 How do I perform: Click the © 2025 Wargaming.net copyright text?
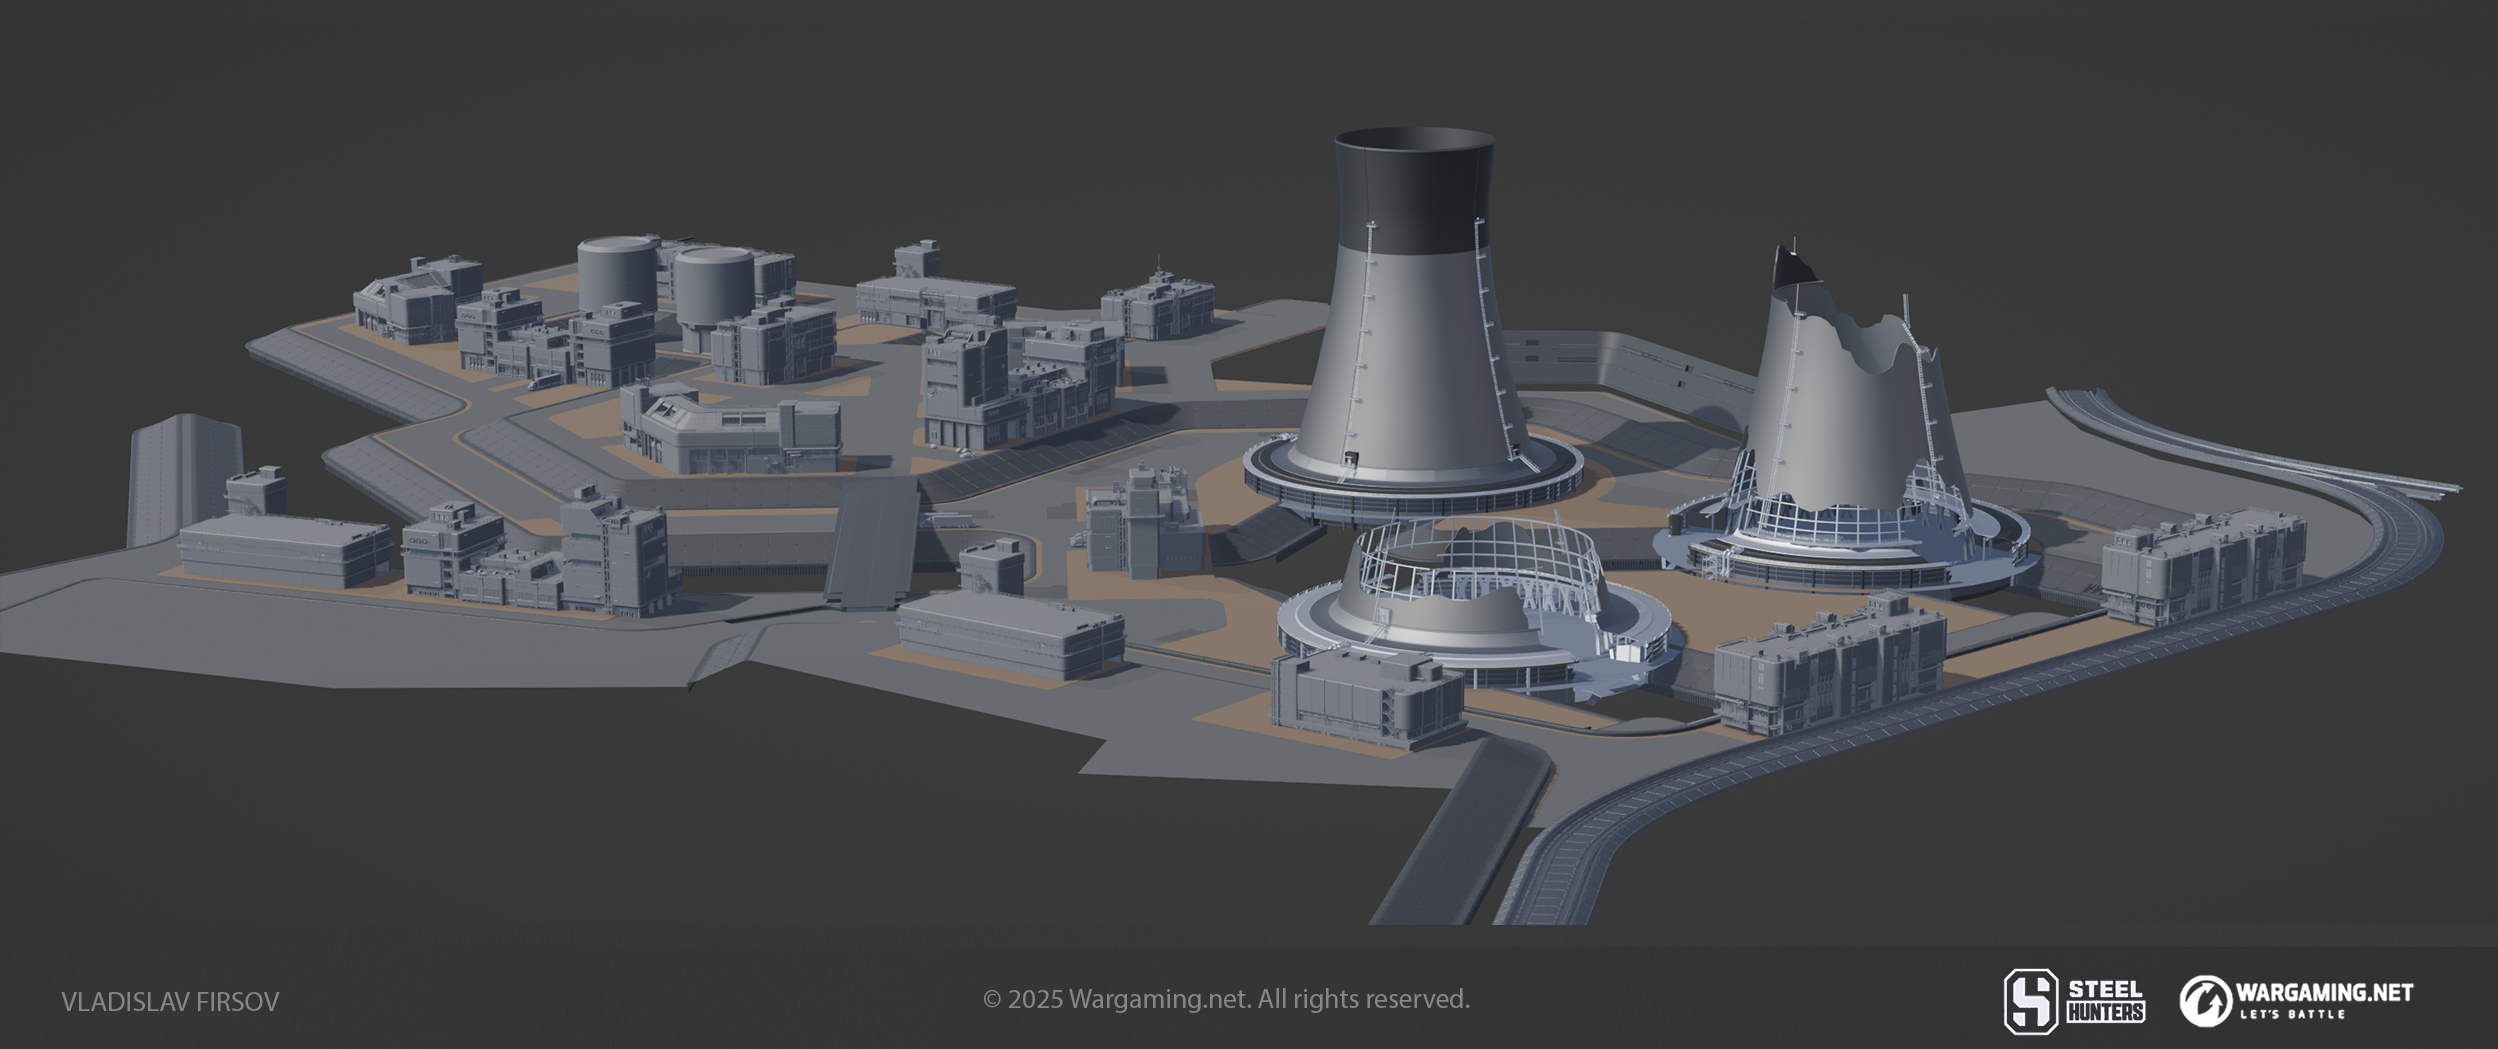pos(1226,999)
